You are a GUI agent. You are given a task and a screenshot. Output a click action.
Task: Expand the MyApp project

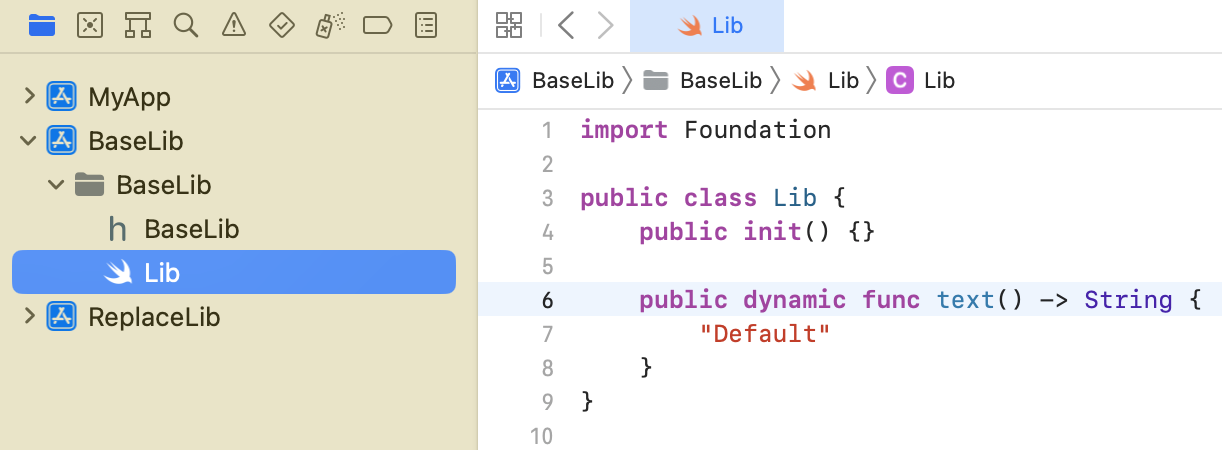(x=29, y=96)
